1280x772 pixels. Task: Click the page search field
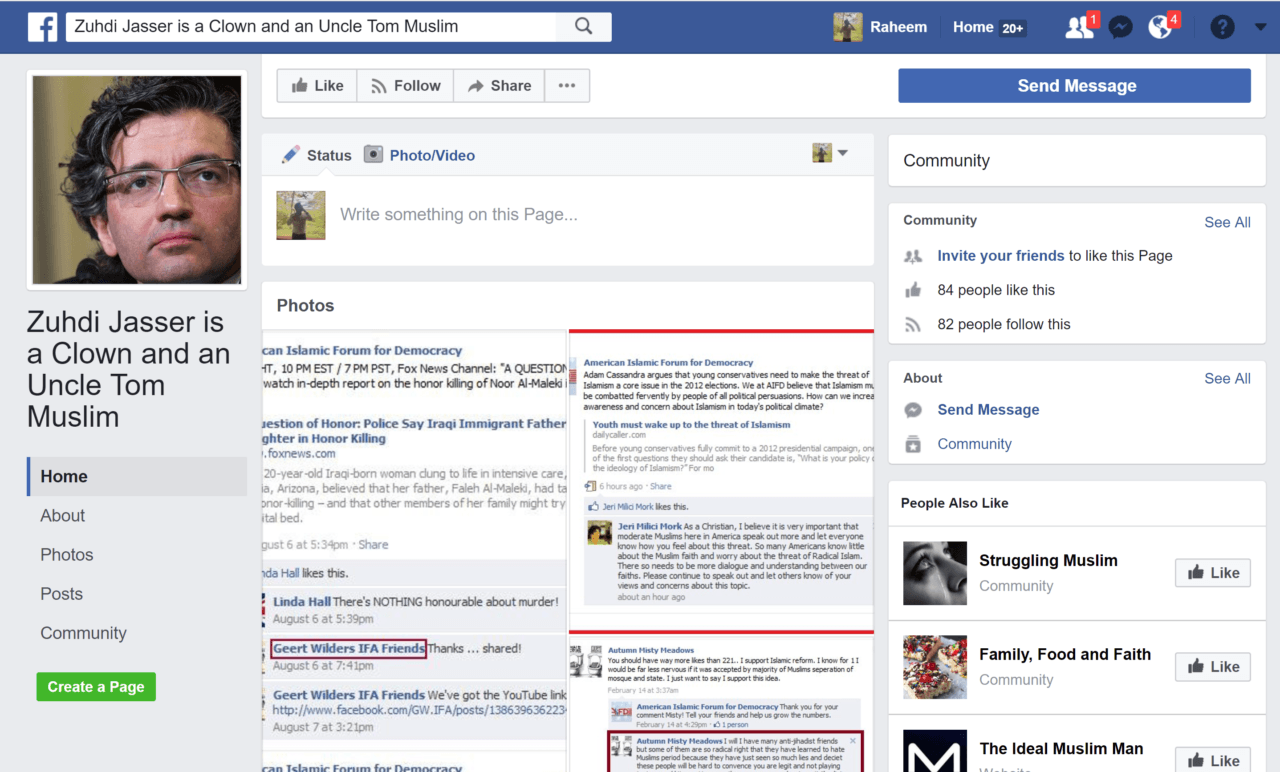click(x=313, y=27)
